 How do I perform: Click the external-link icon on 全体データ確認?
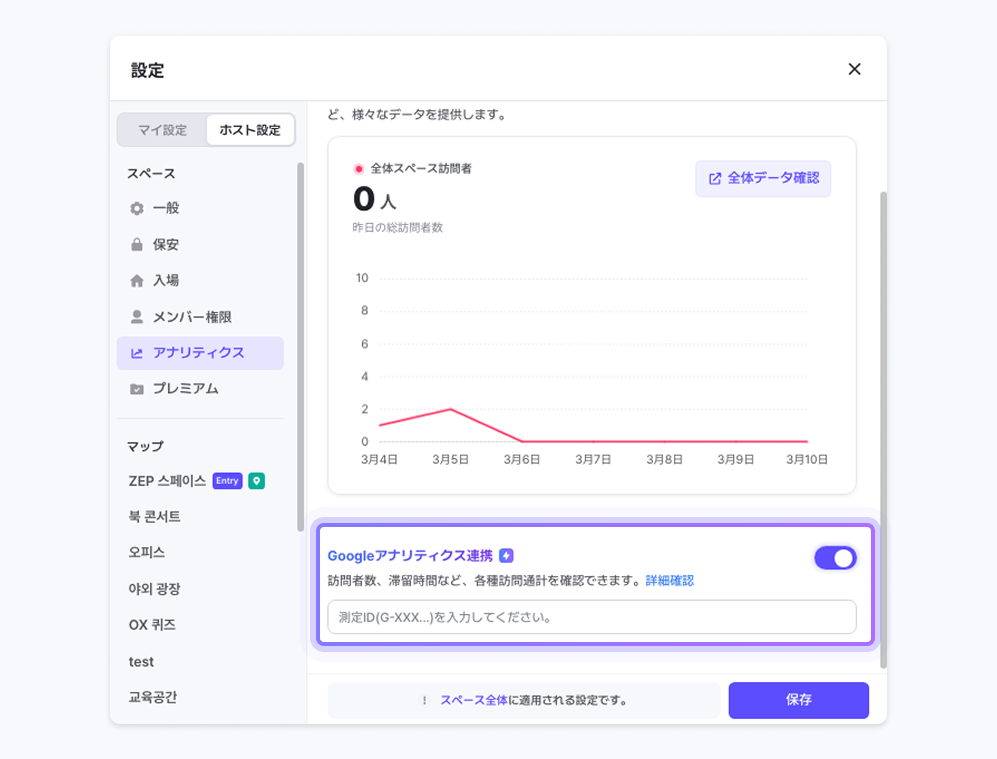[x=715, y=179]
